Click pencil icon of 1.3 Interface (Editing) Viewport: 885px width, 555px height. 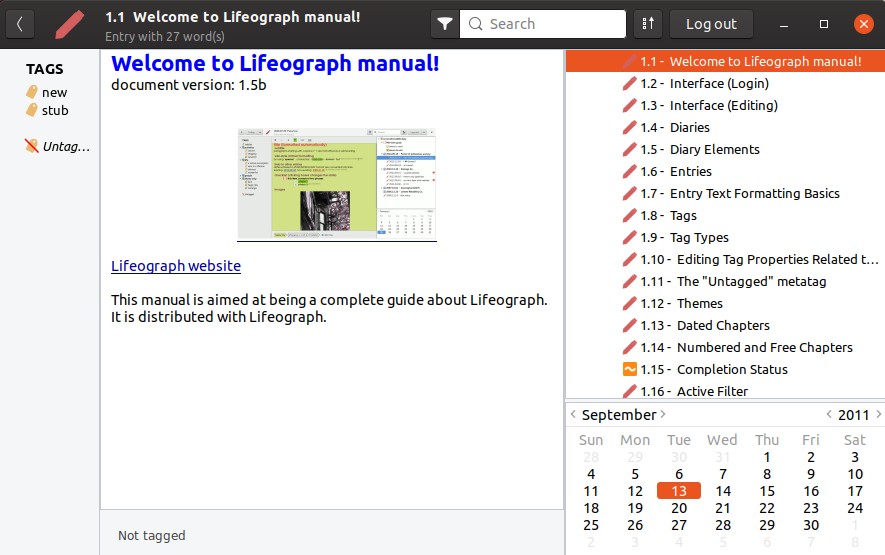pos(629,106)
